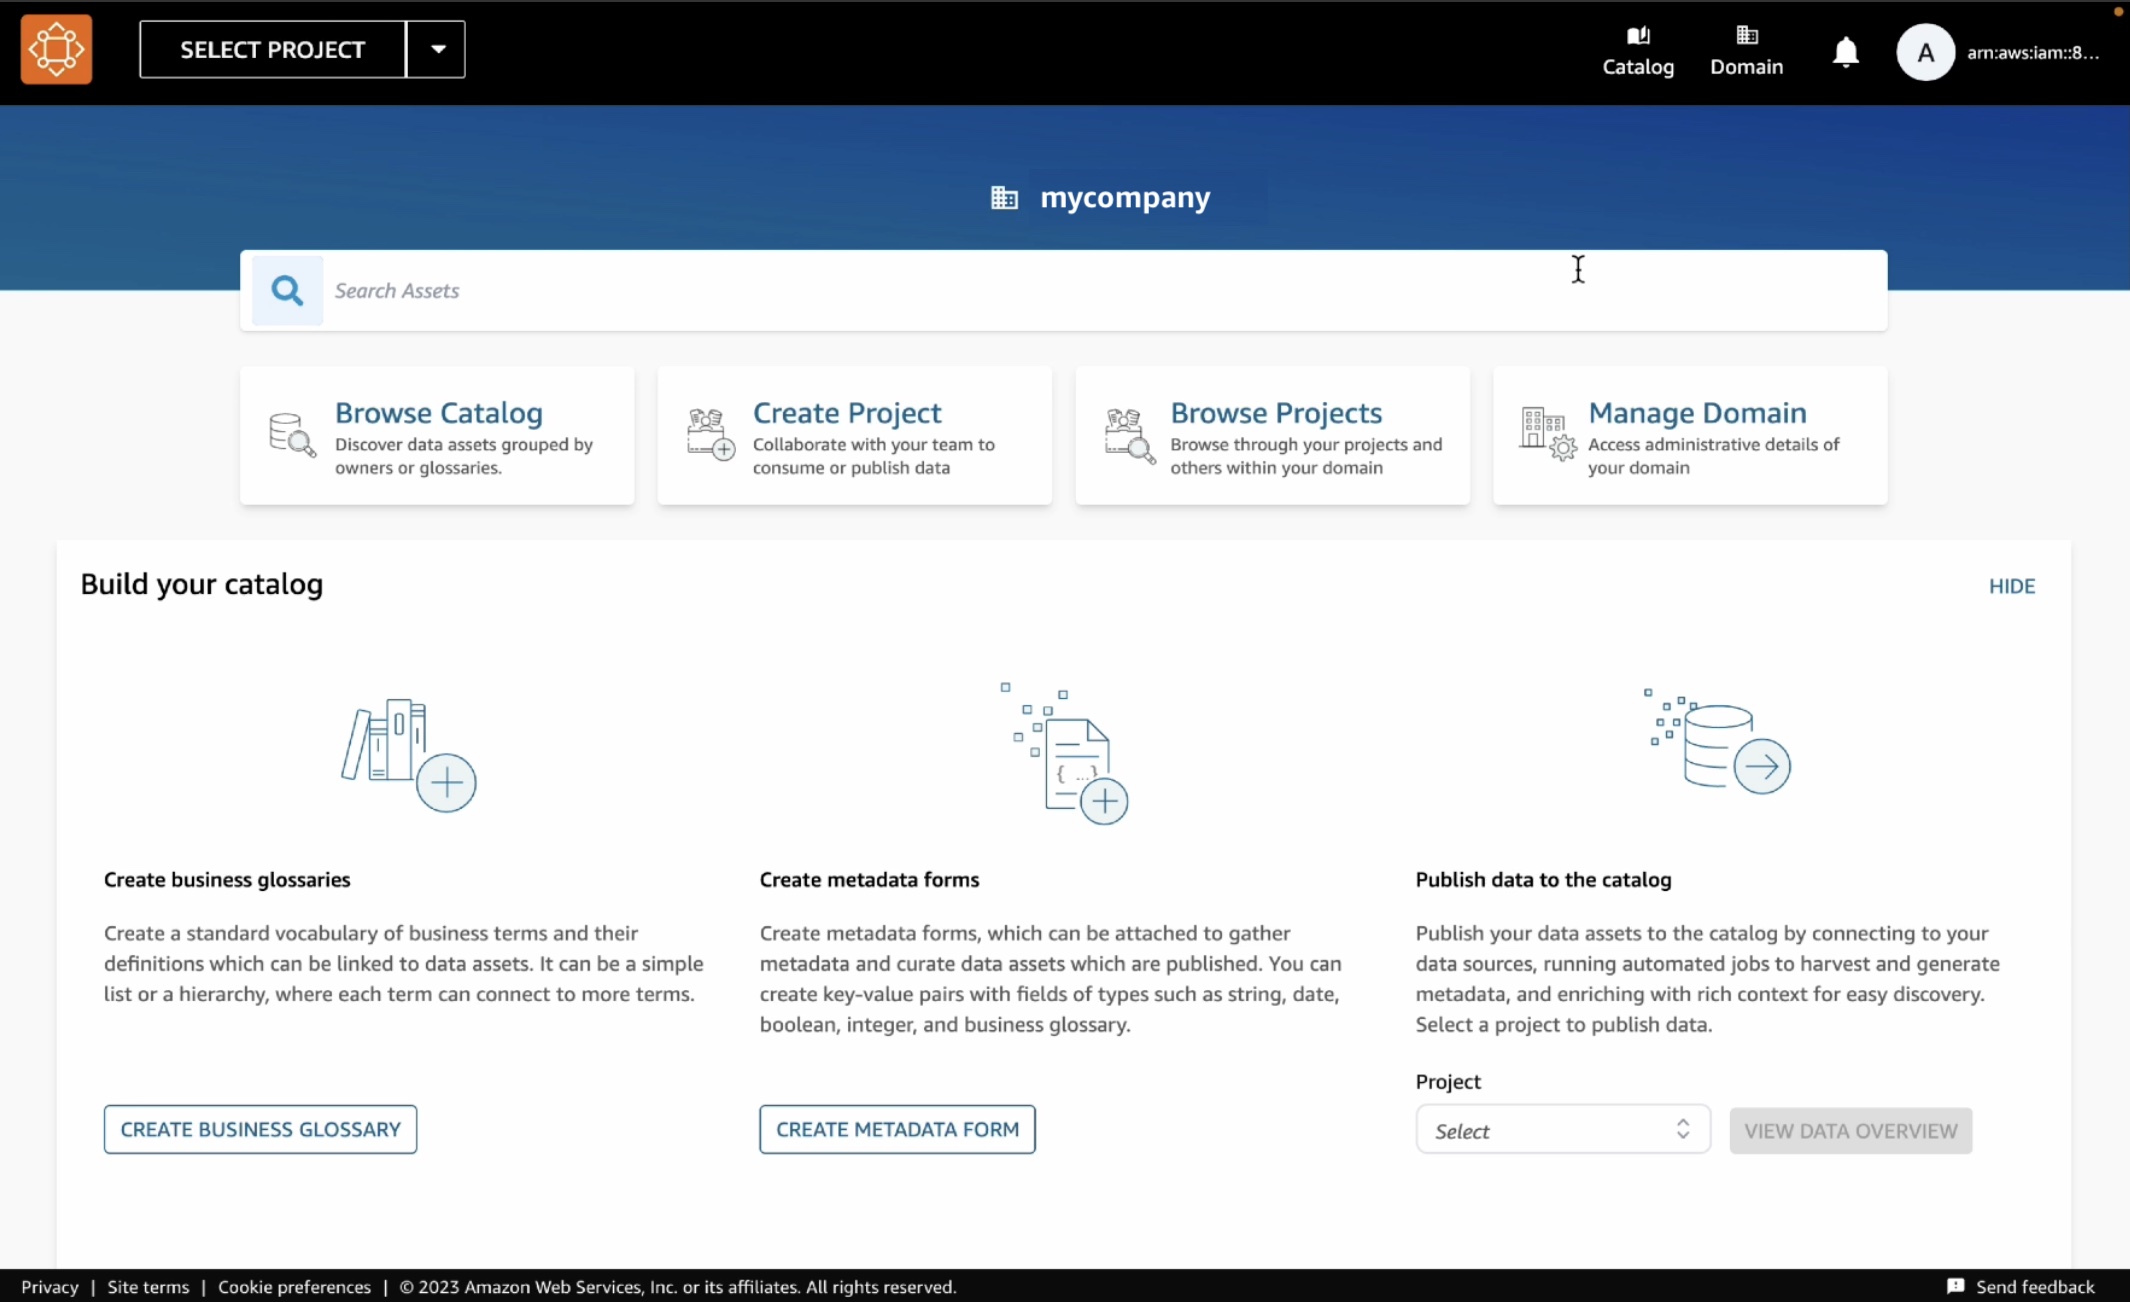Click the Browse Catalog database icon
2130x1302 pixels.
tap(292, 435)
